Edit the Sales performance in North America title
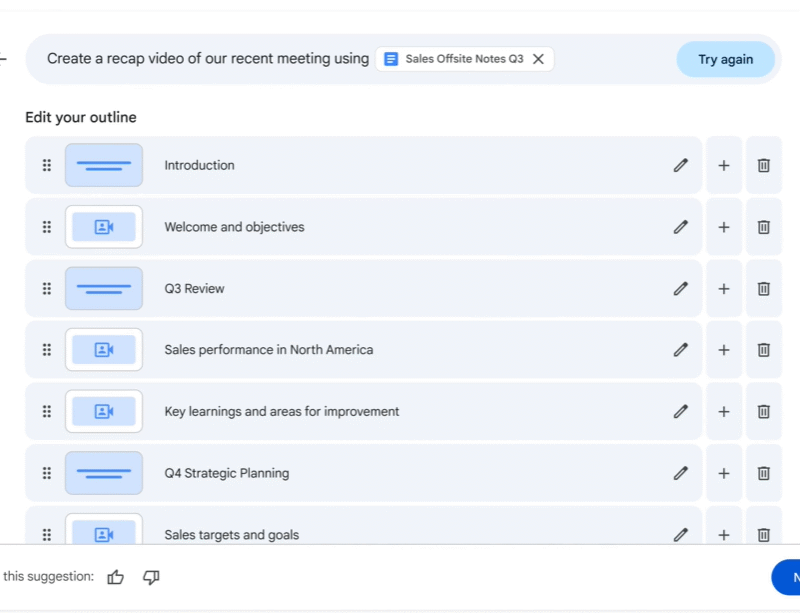 pyautogui.click(x=681, y=350)
